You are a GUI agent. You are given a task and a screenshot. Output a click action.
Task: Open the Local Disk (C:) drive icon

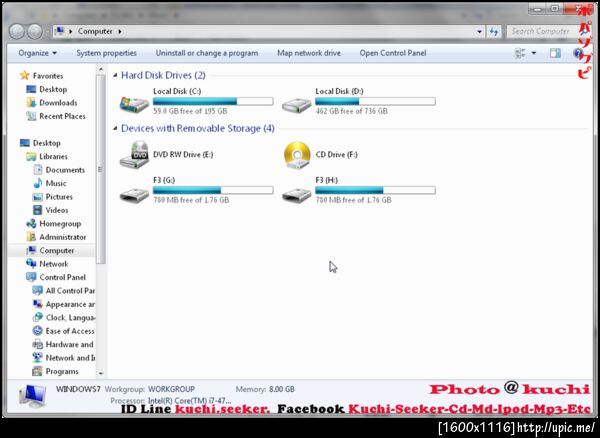pyautogui.click(x=134, y=104)
